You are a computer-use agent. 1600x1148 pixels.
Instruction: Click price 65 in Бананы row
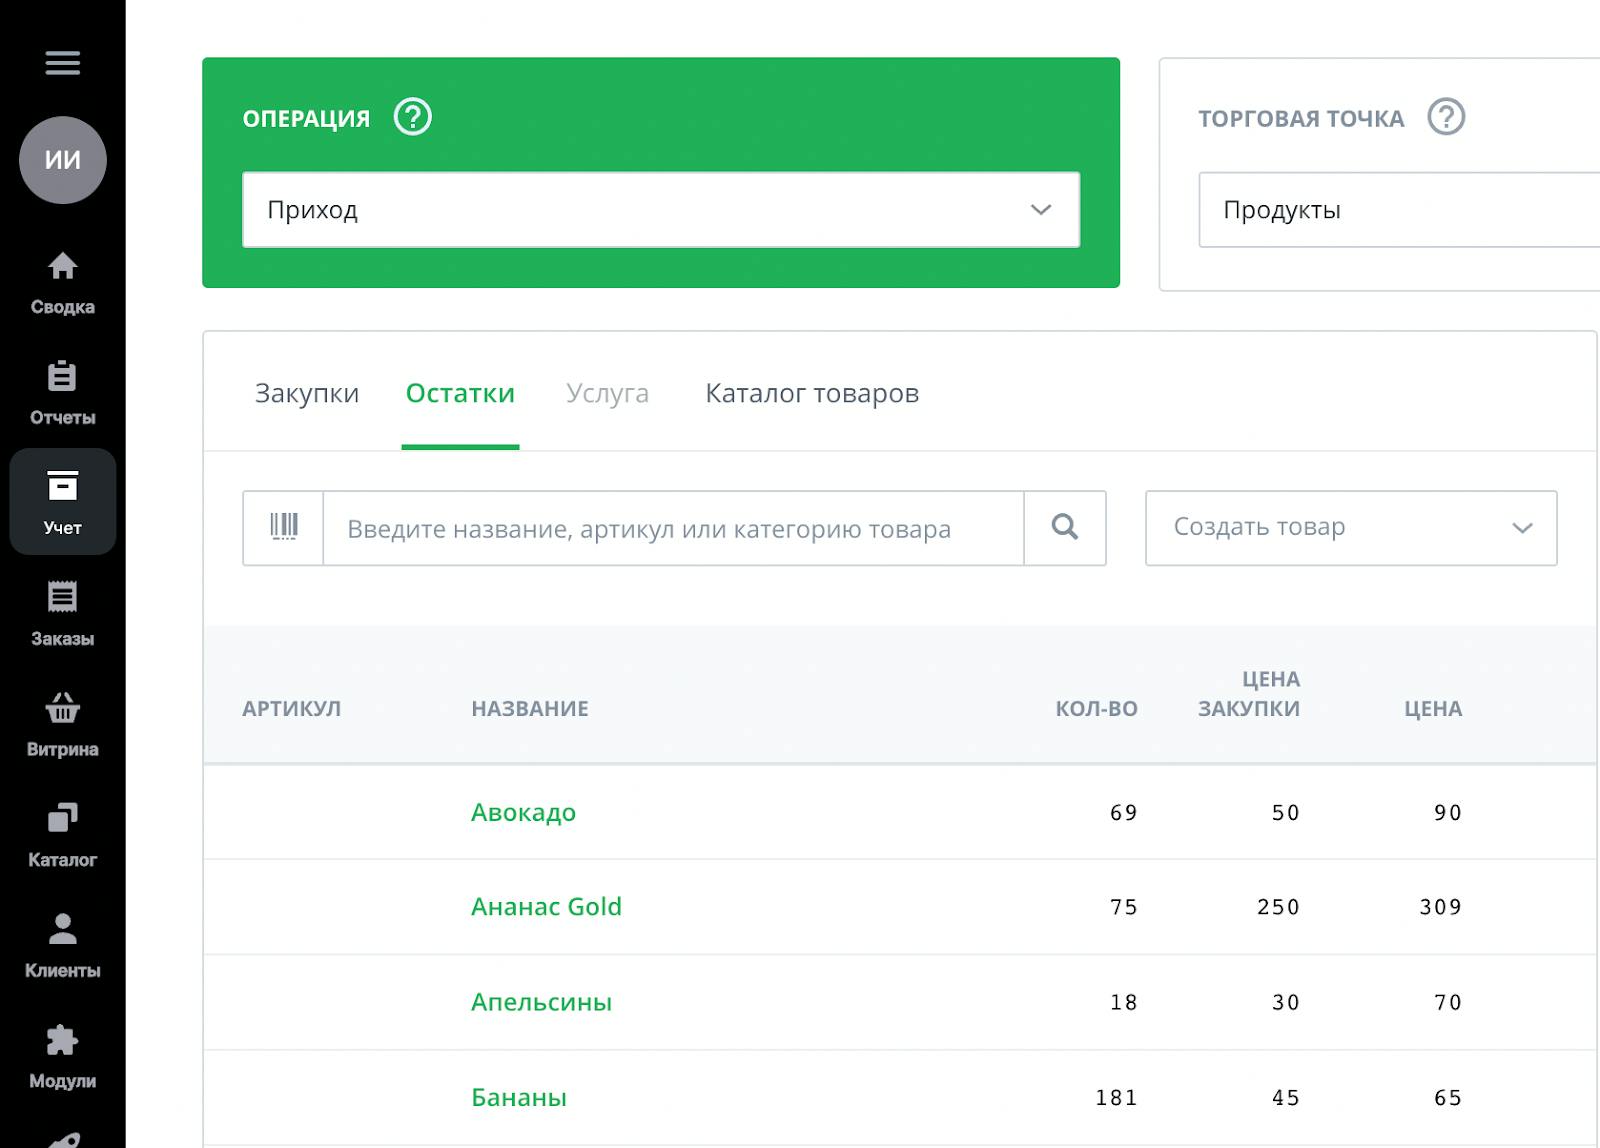point(1448,1098)
